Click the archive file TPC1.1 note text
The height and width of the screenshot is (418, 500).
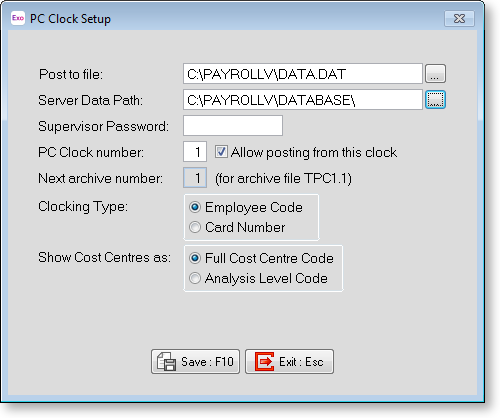[283, 178]
